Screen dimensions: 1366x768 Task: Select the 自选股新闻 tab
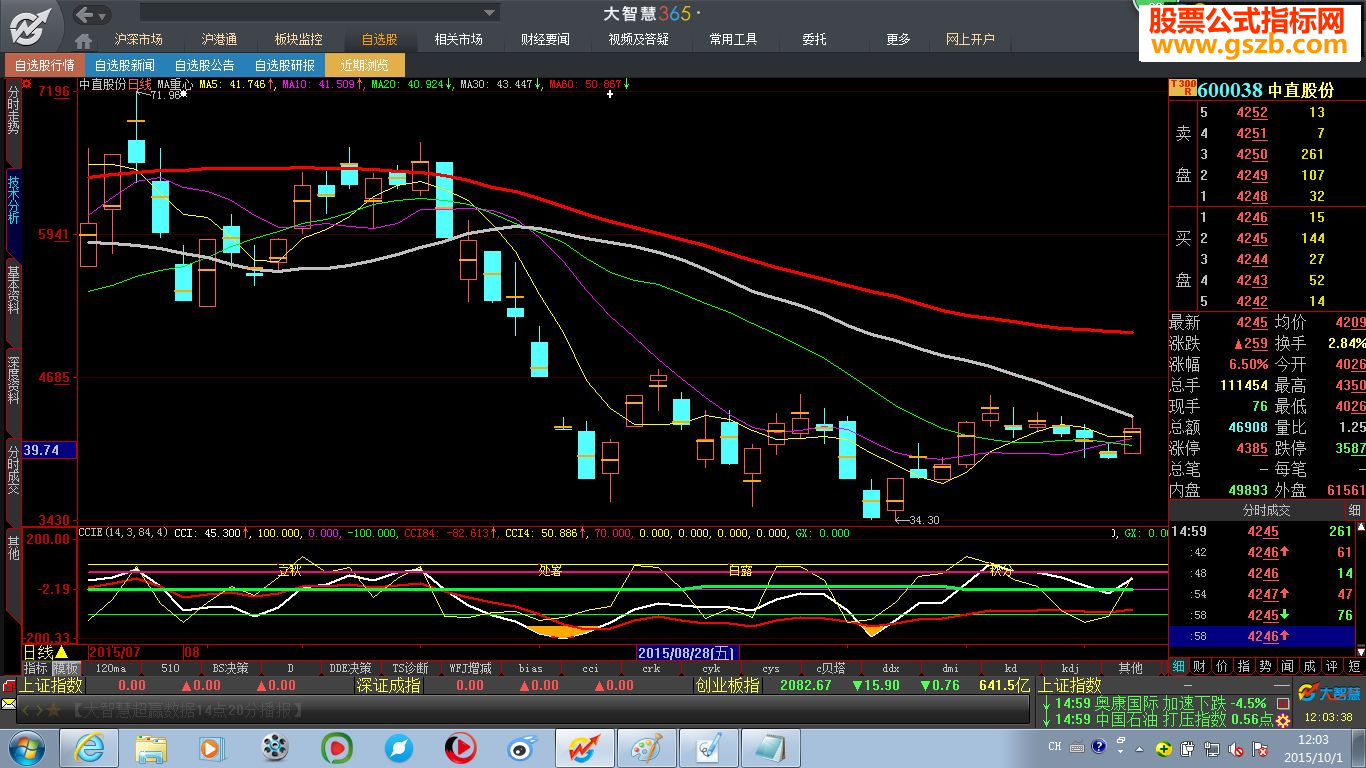pos(125,65)
